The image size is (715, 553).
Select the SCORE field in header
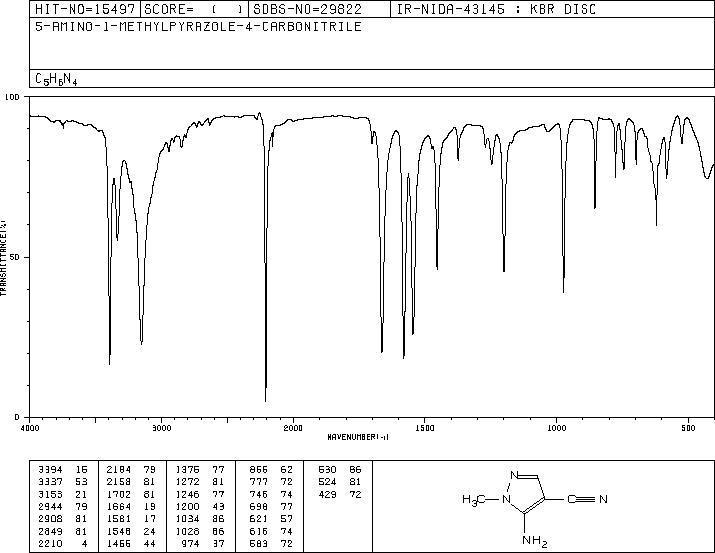[x=195, y=9]
